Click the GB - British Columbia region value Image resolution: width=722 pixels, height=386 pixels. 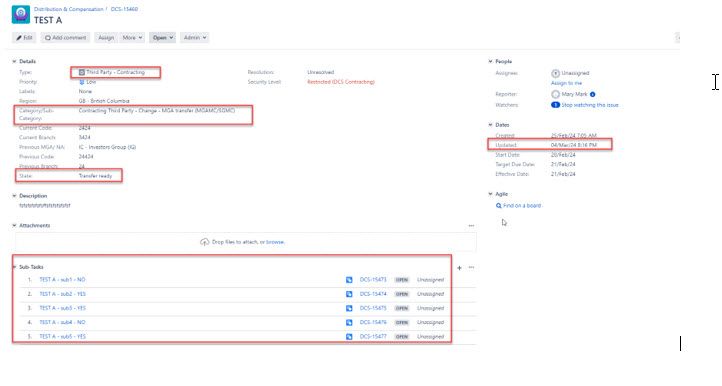coord(104,101)
